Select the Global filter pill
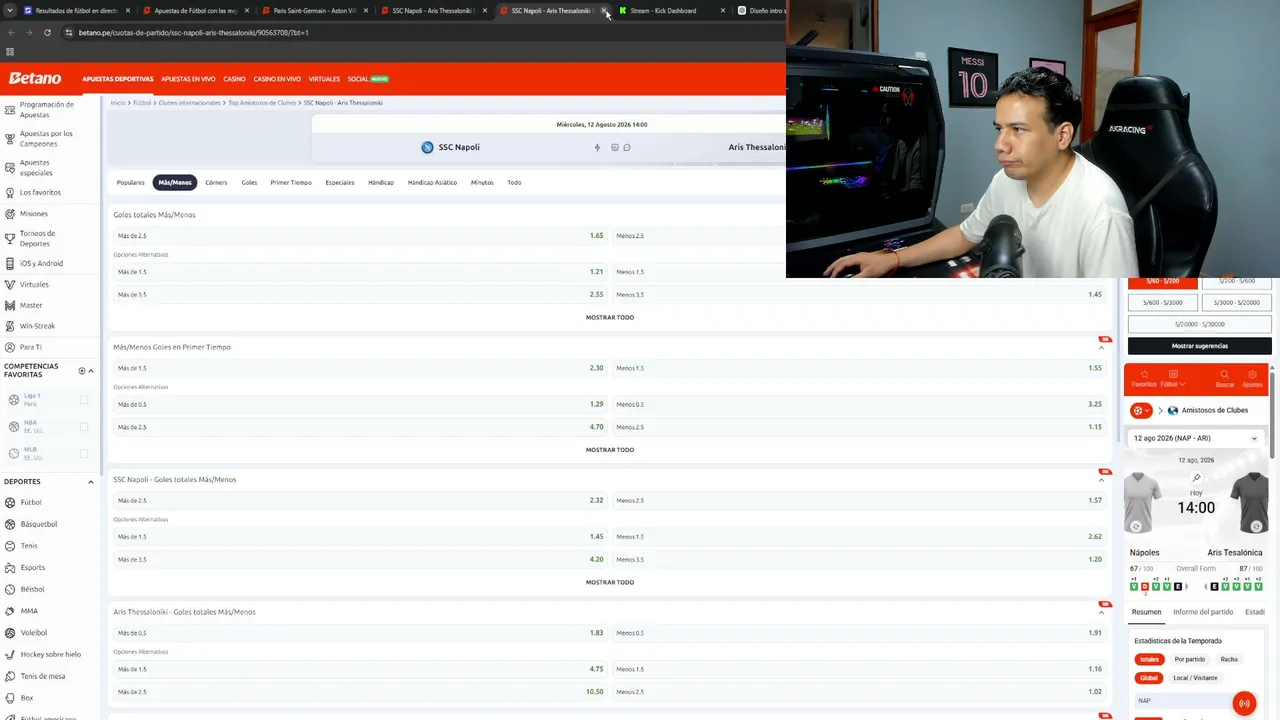Viewport: 1280px width, 720px height. (x=1148, y=678)
